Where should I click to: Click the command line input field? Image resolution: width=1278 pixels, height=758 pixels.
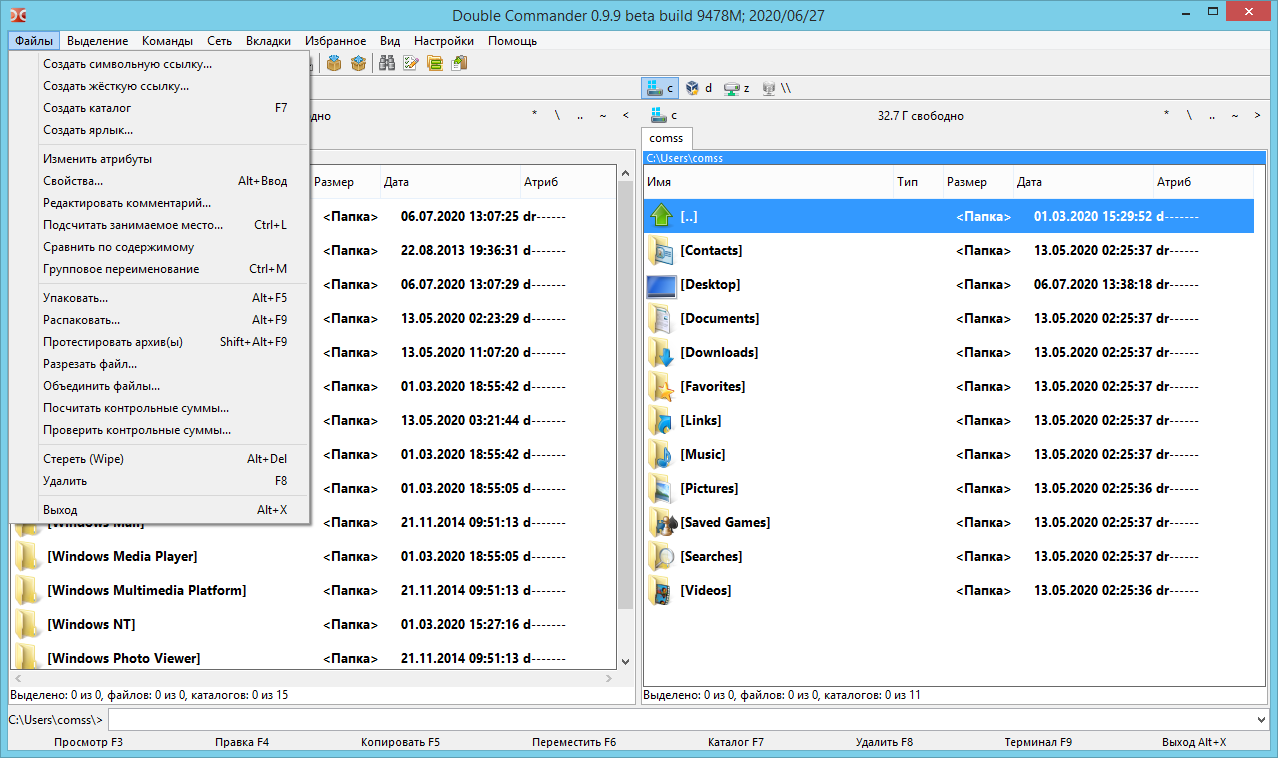(x=682, y=720)
